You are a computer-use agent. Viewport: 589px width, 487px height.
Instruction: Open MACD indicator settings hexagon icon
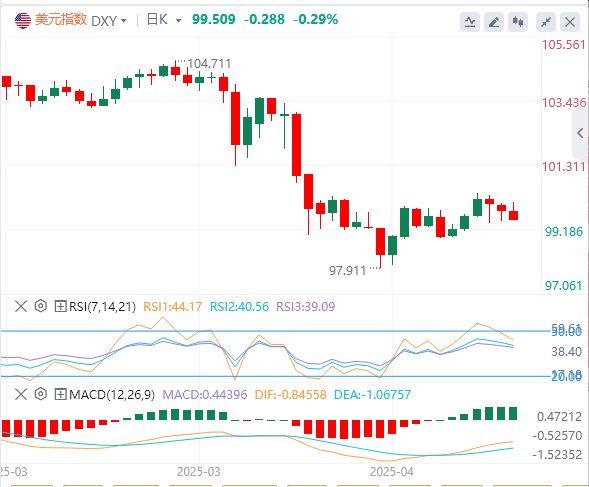click(41, 394)
